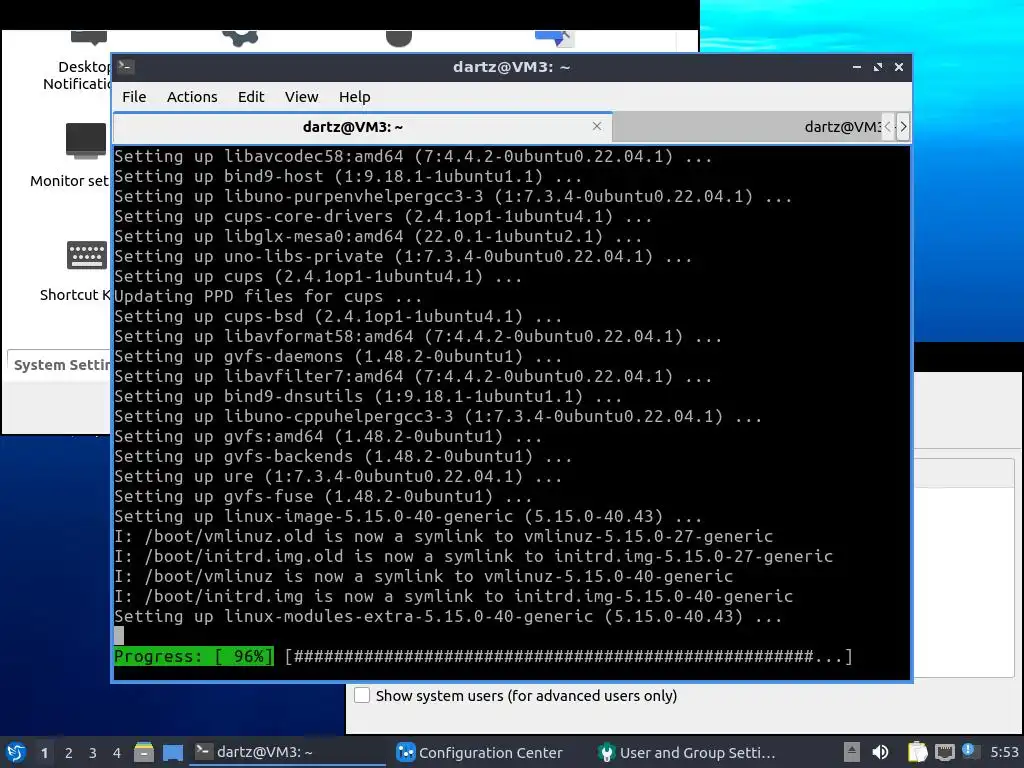Select the first dartz@VM3: ~ tab
This screenshot has height=768, width=1024.
[x=362, y=127]
